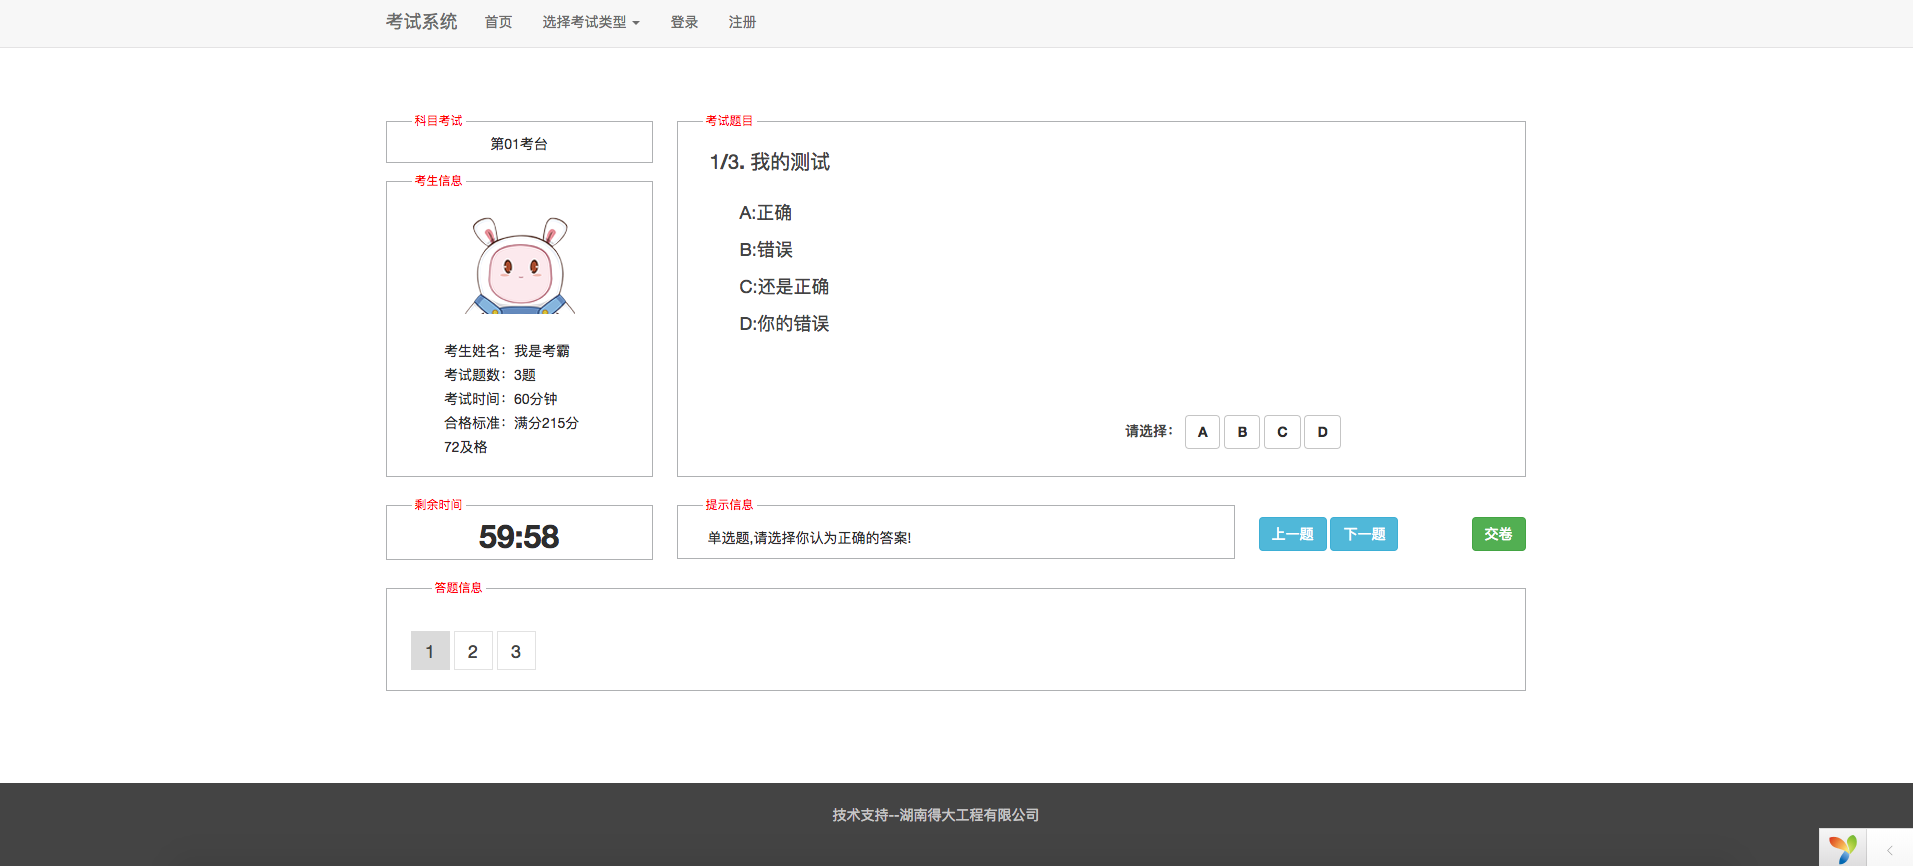Click the 合格标准：满分215分 line

pyautogui.click(x=511, y=423)
